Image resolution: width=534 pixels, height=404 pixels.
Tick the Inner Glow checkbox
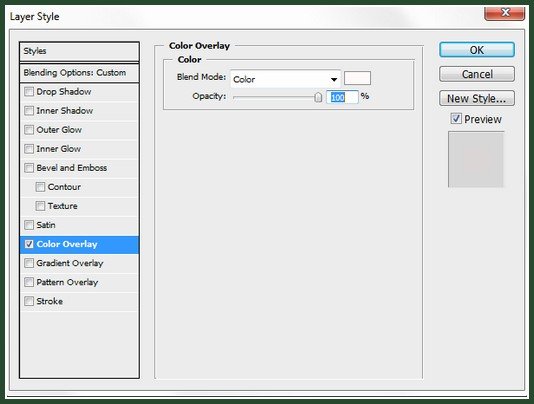pos(29,149)
